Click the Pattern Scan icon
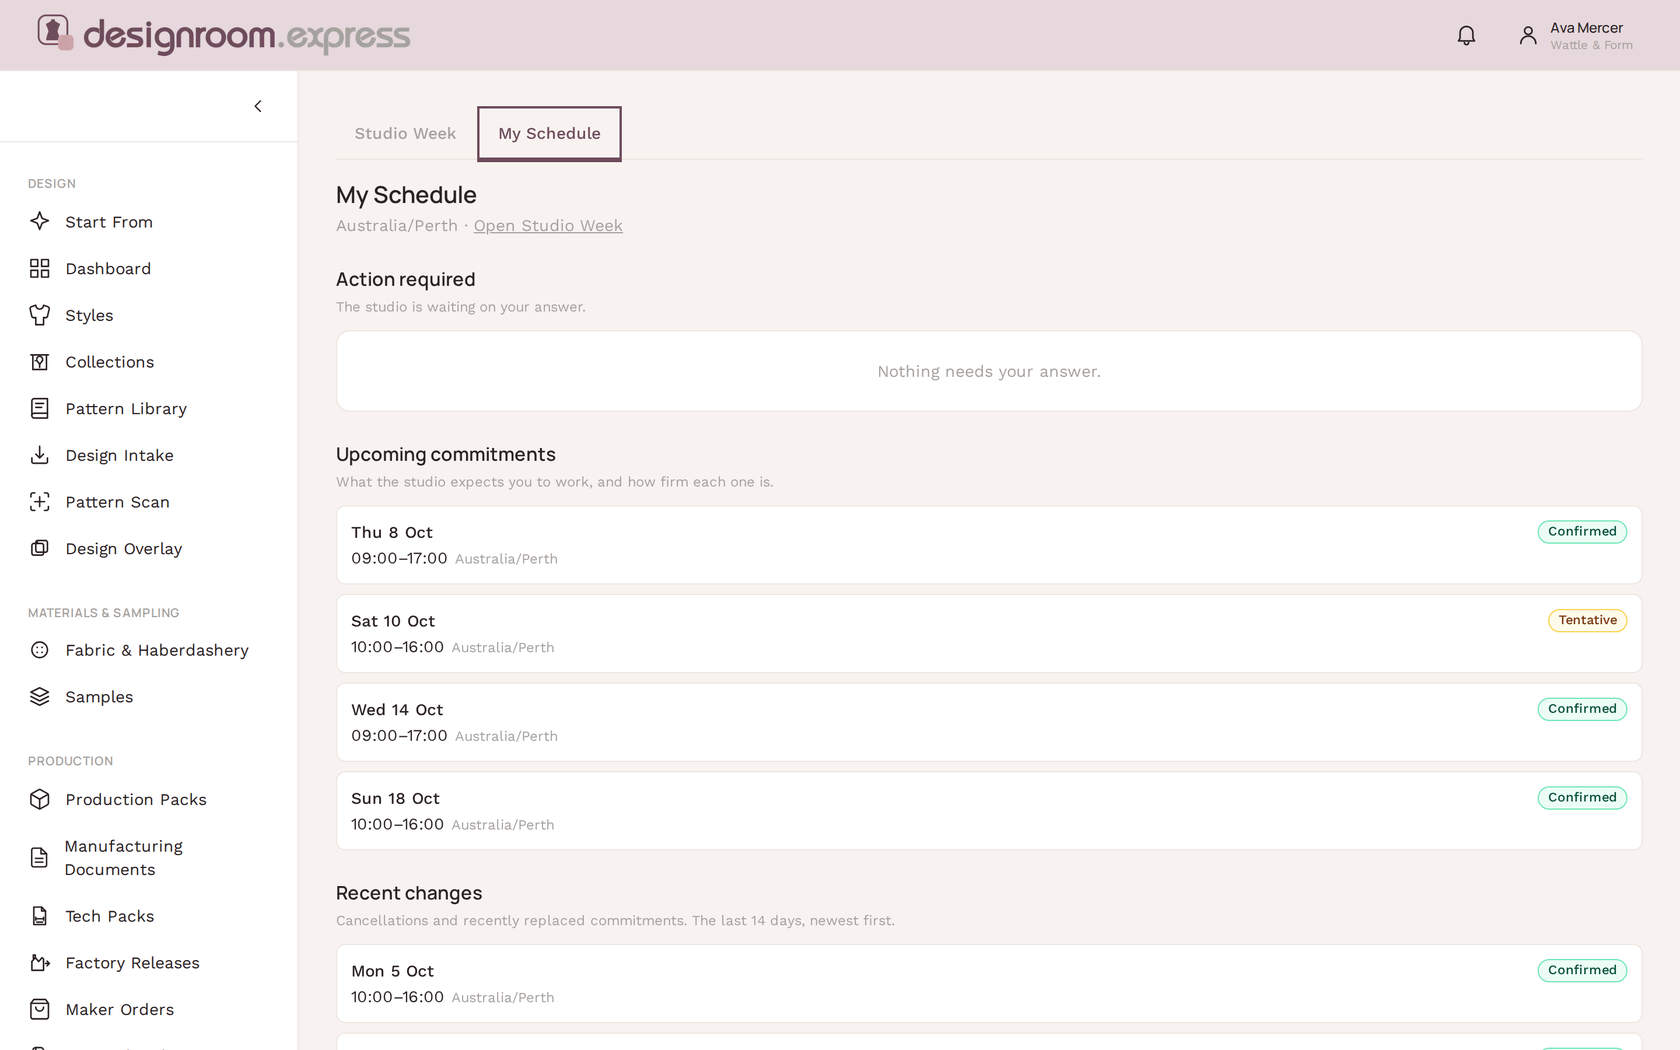The width and height of the screenshot is (1680, 1050). [40, 502]
